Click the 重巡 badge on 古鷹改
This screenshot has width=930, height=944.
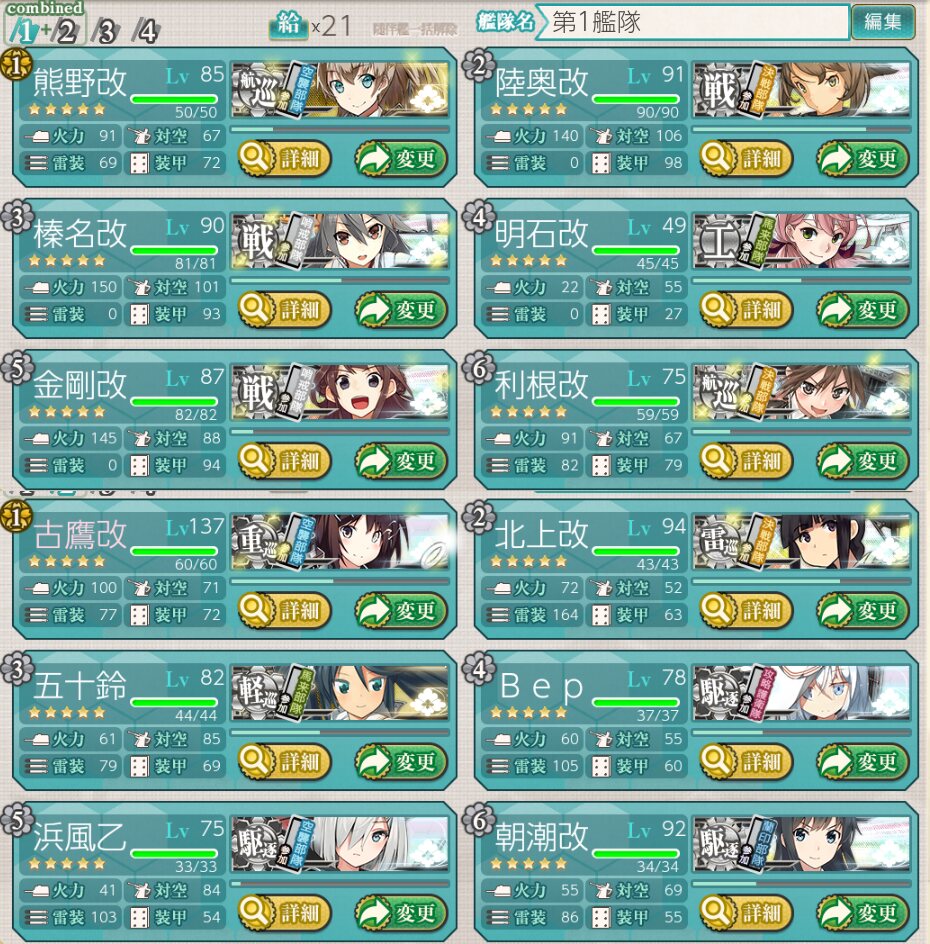(258, 542)
